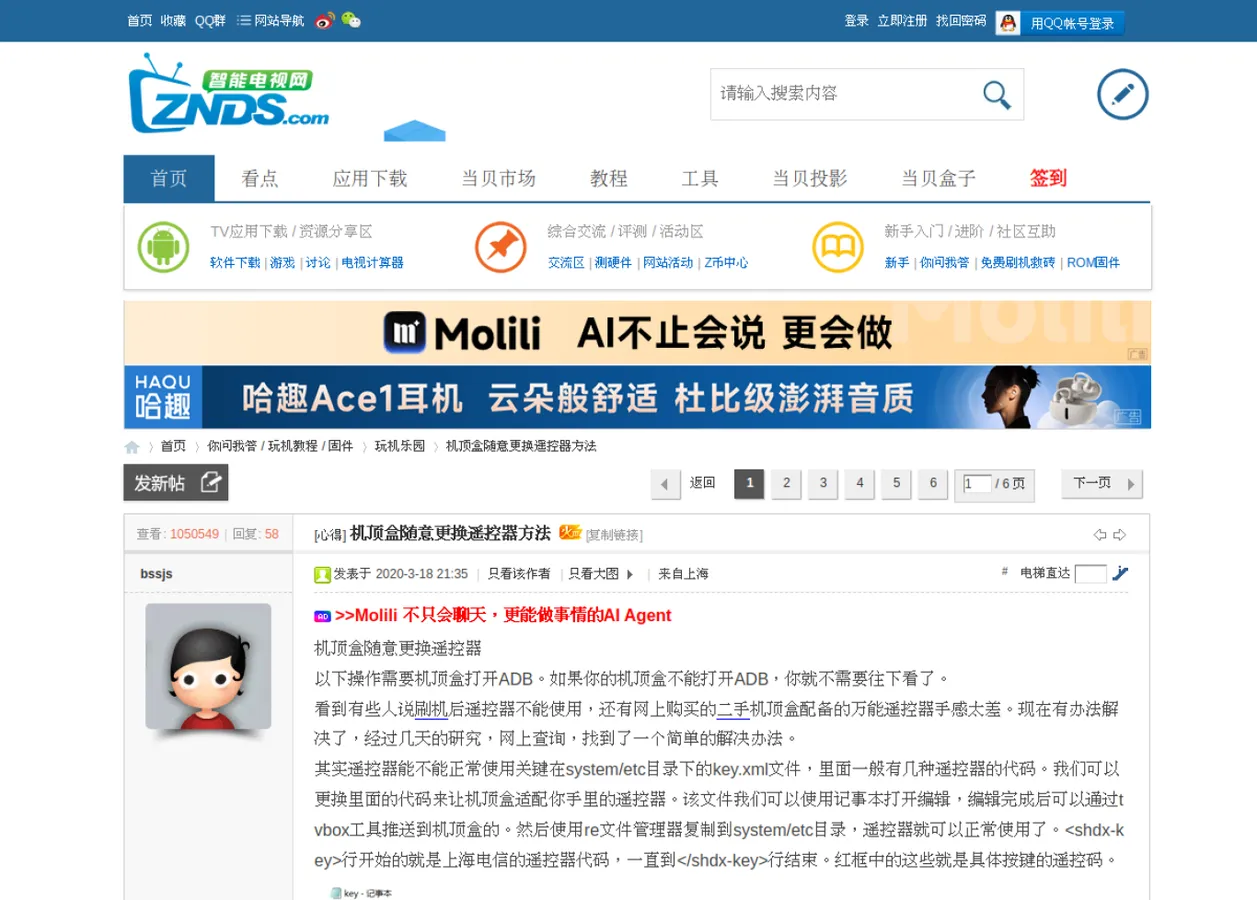Open the 当贝盒子 nav tab
Screen dimensions: 1257x900
tap(939, 178)
